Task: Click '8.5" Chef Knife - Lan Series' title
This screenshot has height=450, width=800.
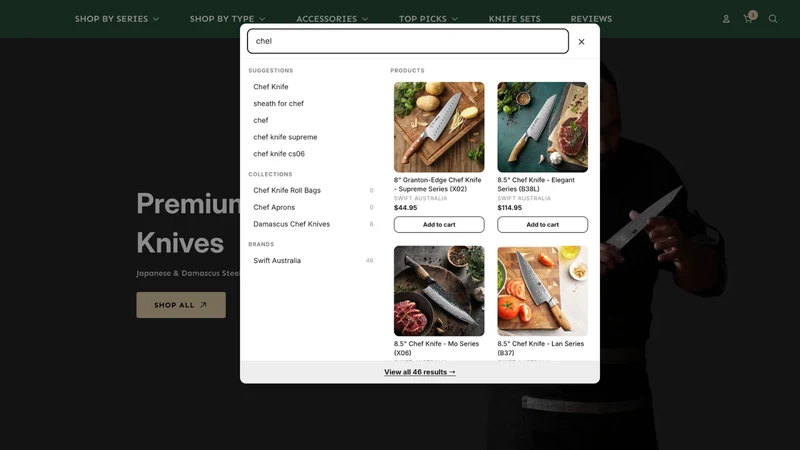Action: [540, 348]
